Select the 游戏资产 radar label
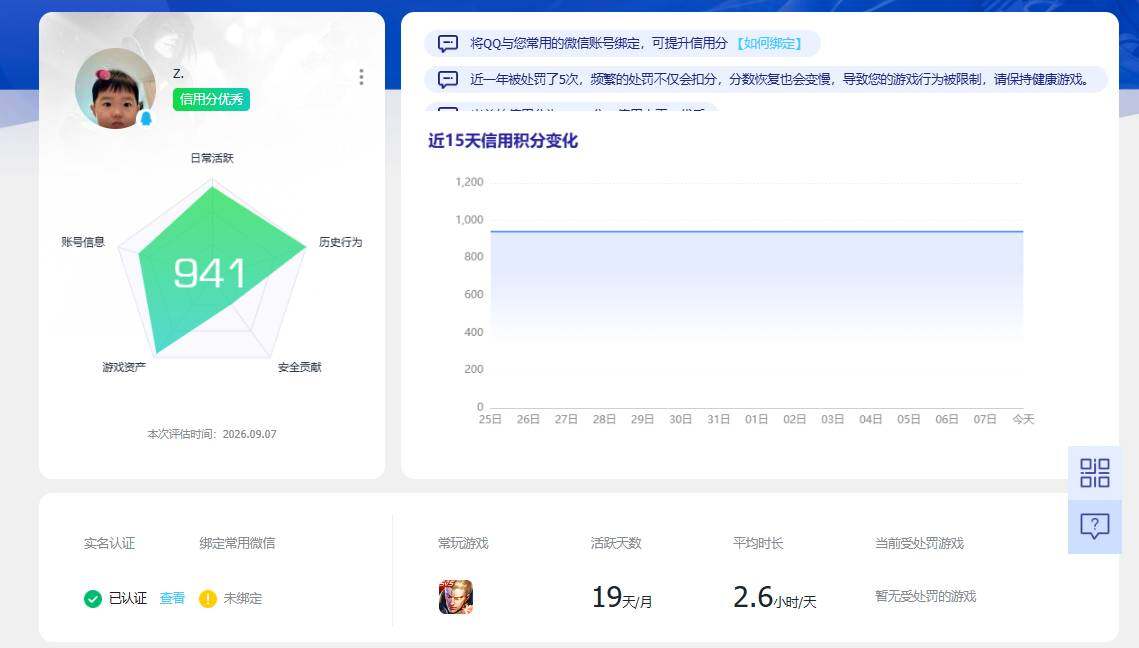Viewport: 1139px width, 648px height. [x=124, y=367]
